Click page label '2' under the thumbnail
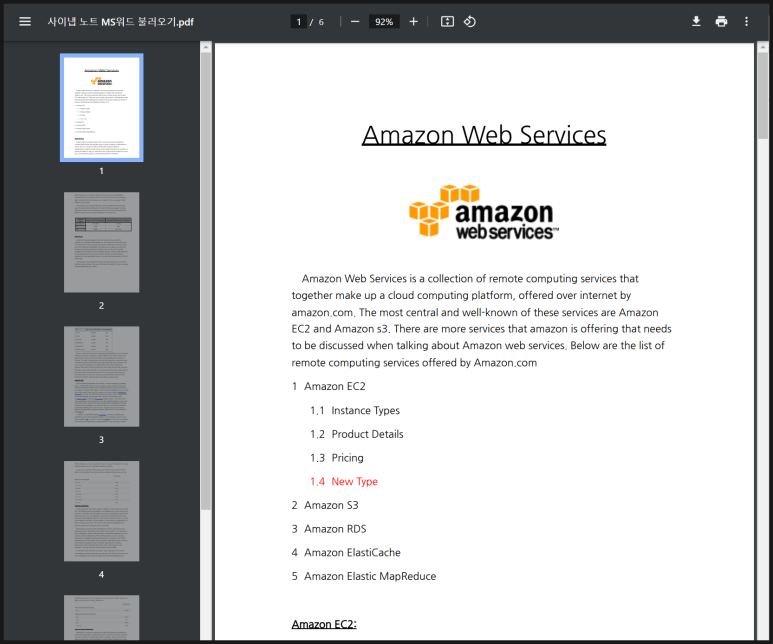773x644 pixels. tap(101, 305)
